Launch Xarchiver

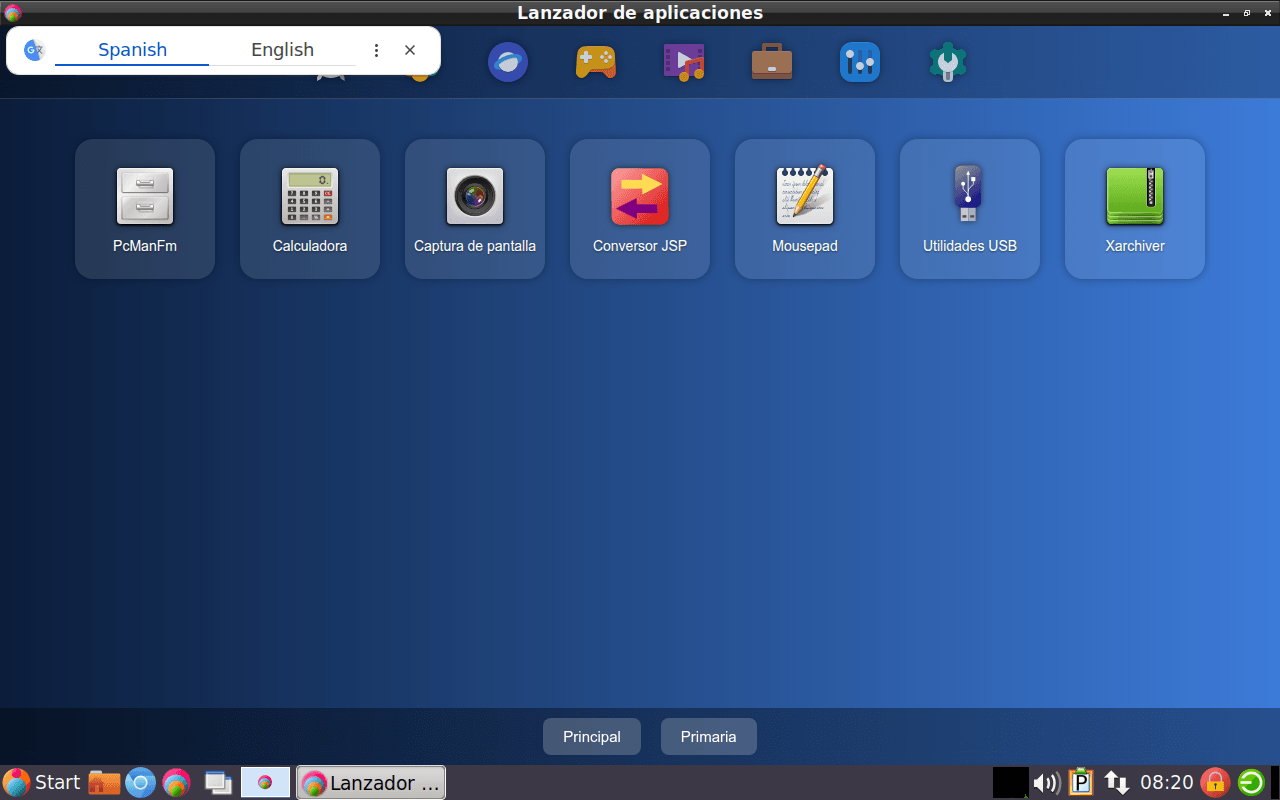point(1134,208)
